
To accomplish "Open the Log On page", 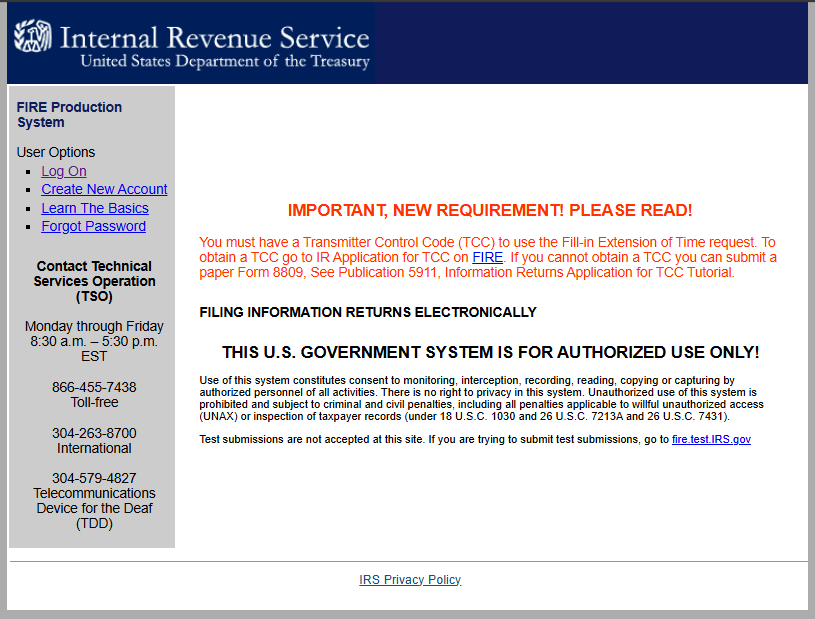I will (63, 171).
